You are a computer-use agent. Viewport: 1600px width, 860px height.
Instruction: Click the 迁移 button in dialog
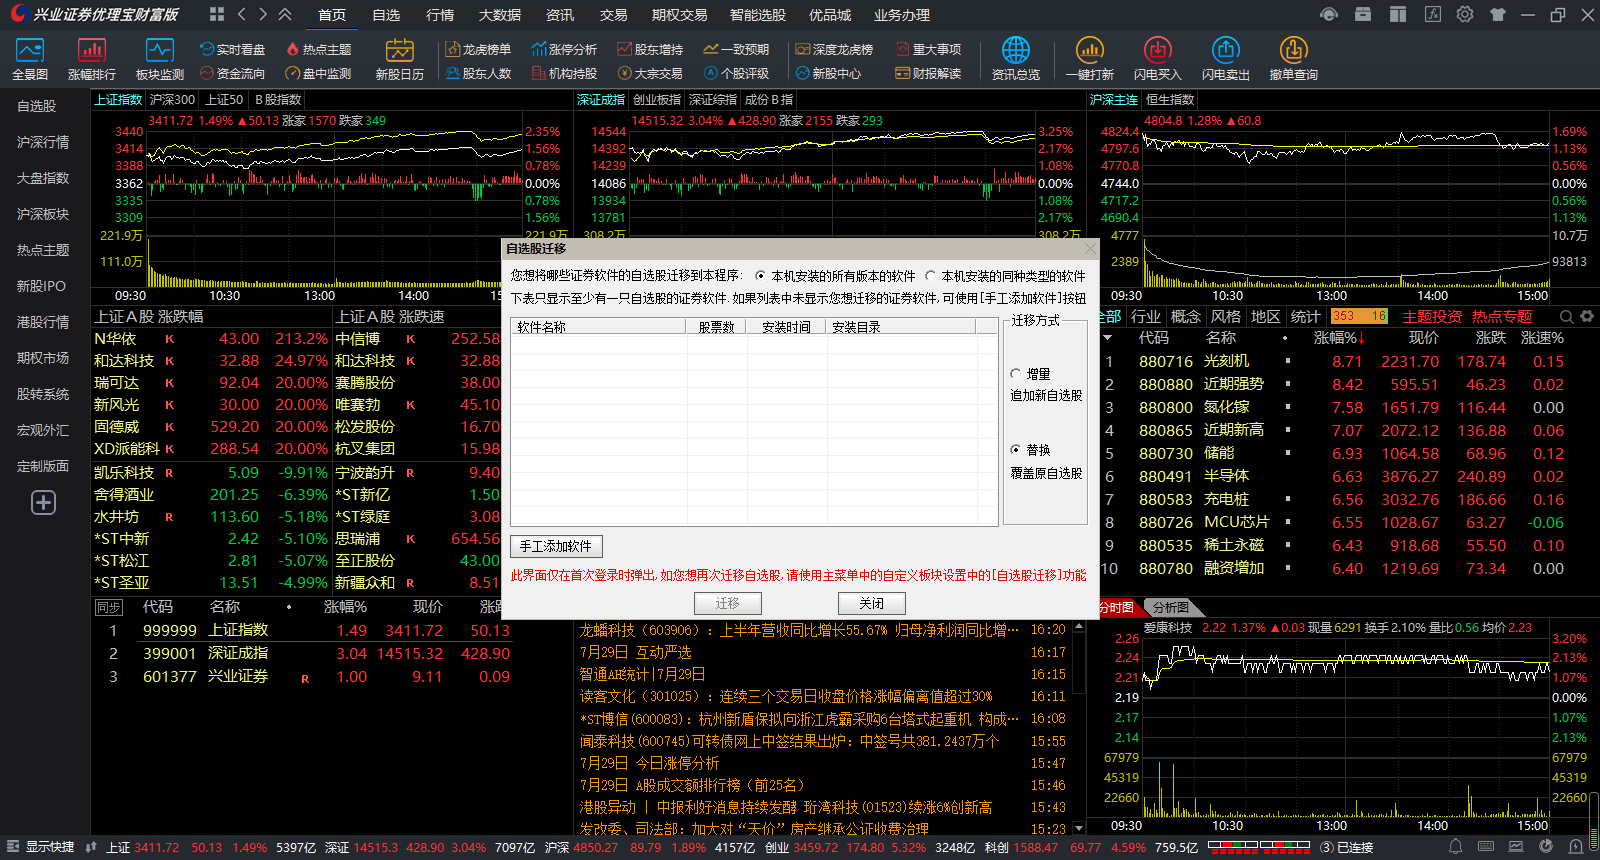point(728,603)
